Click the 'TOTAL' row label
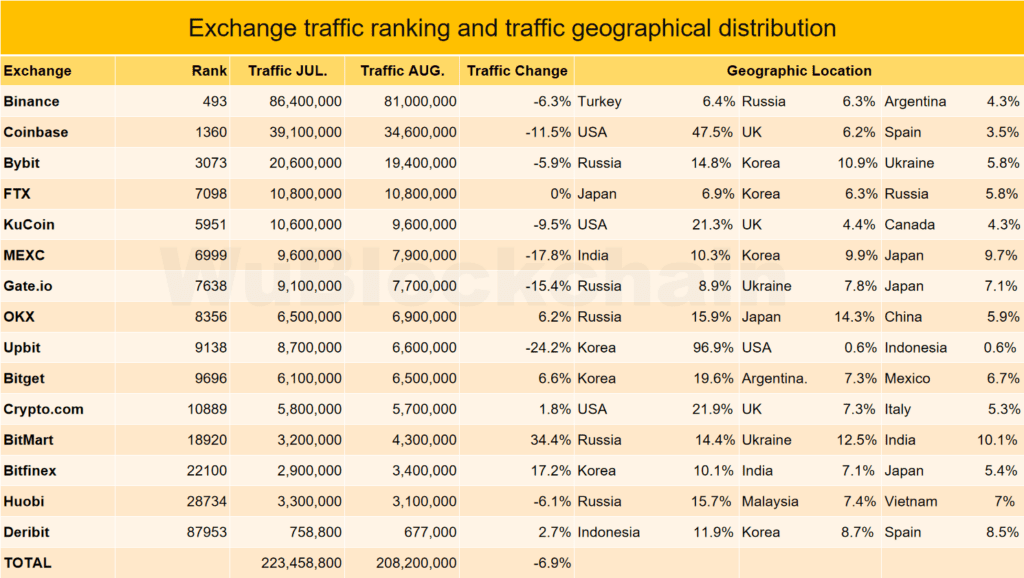 coord(27,562)
